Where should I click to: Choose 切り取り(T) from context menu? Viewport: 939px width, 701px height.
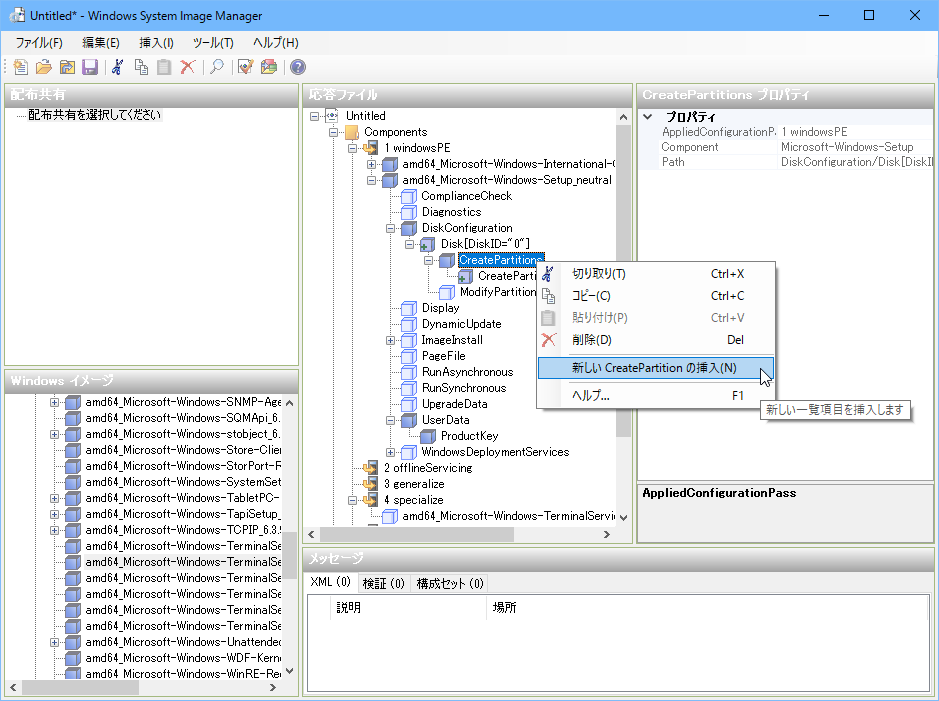click(656, 274)
